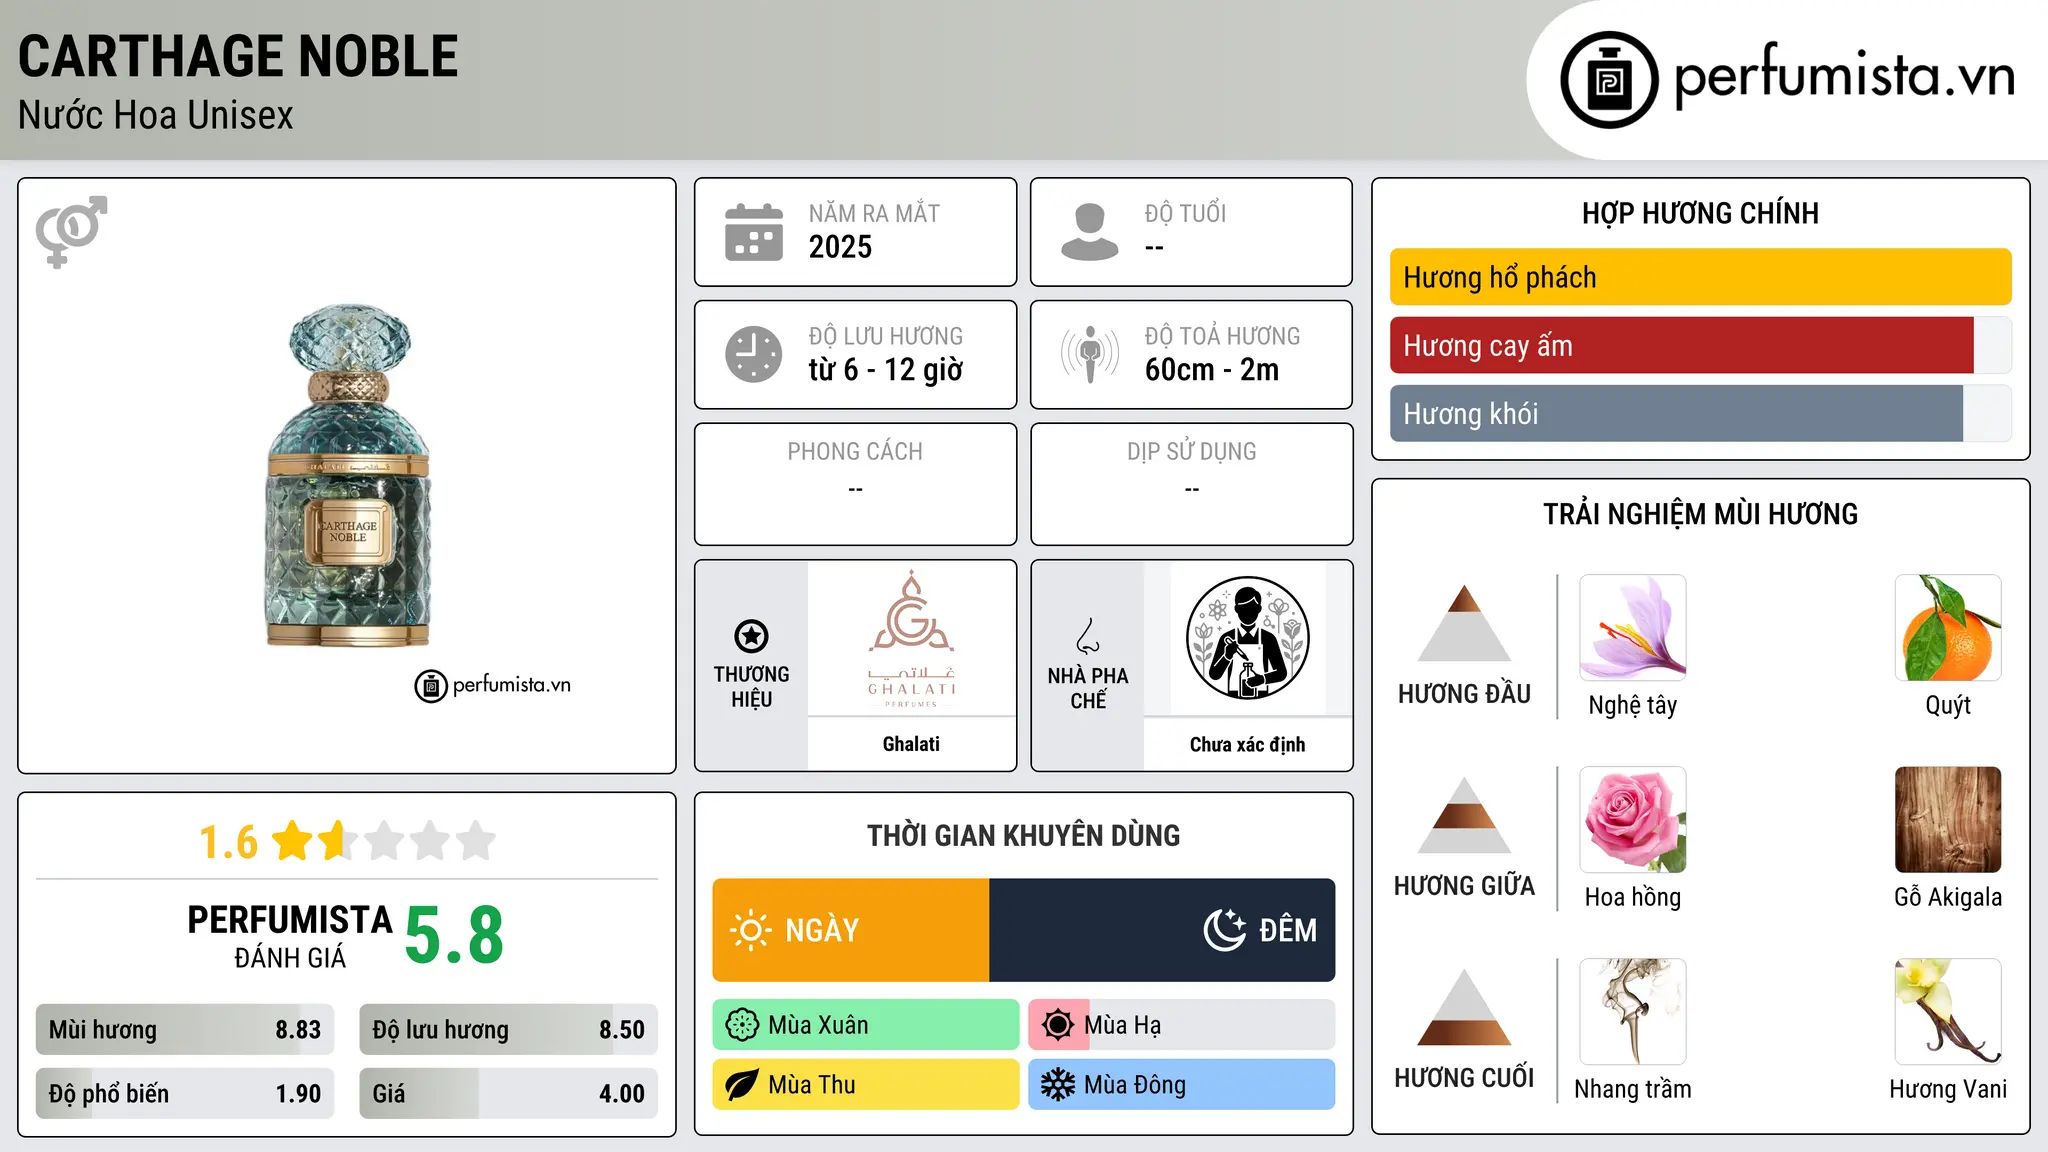
Task: Click the clock icon beside Độ lưu hương
Action: 754,354
